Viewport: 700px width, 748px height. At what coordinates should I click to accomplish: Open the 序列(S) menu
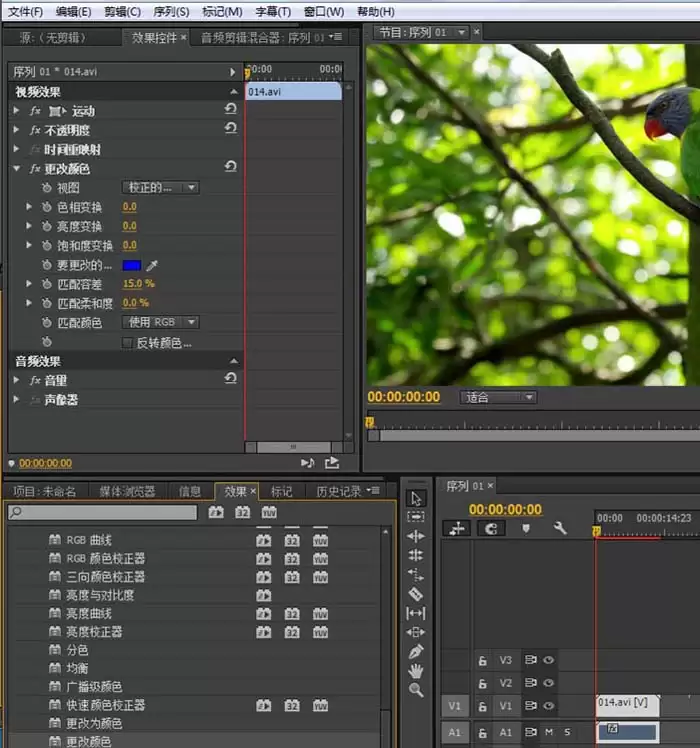point(169,12)
